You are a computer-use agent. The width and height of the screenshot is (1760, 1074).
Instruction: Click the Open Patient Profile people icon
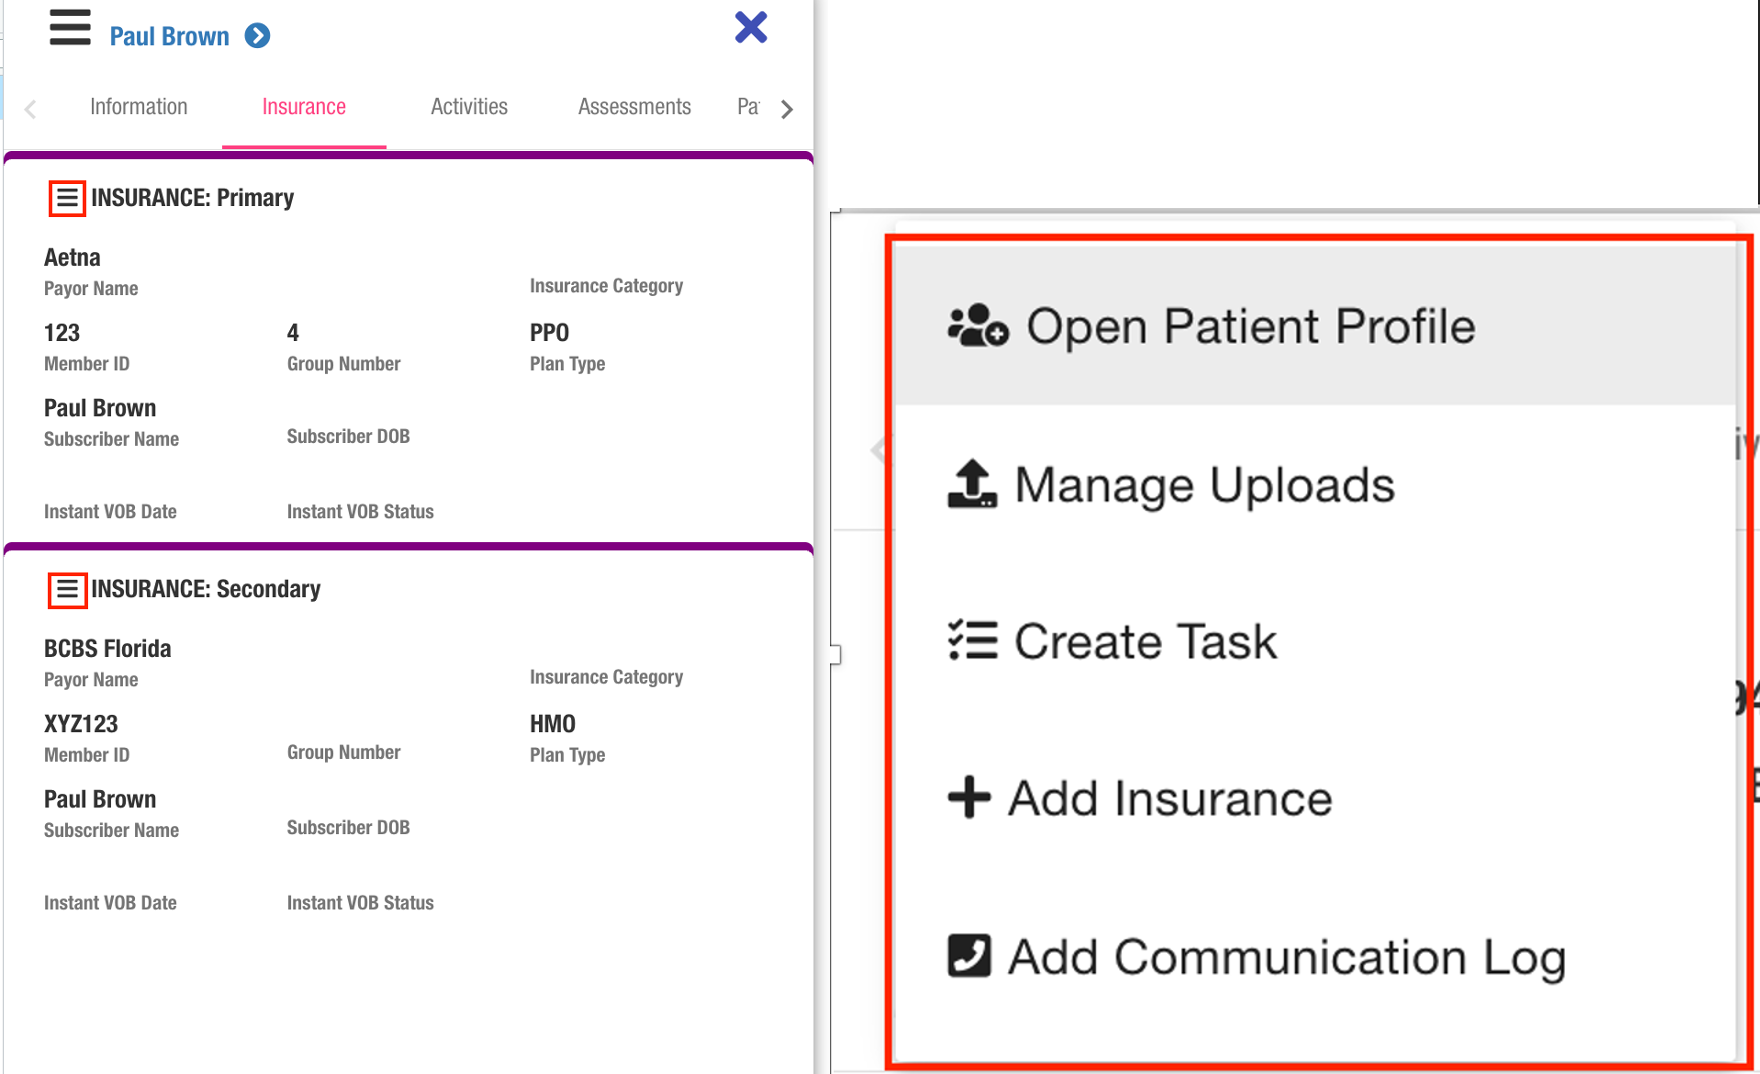click(977, 326)
